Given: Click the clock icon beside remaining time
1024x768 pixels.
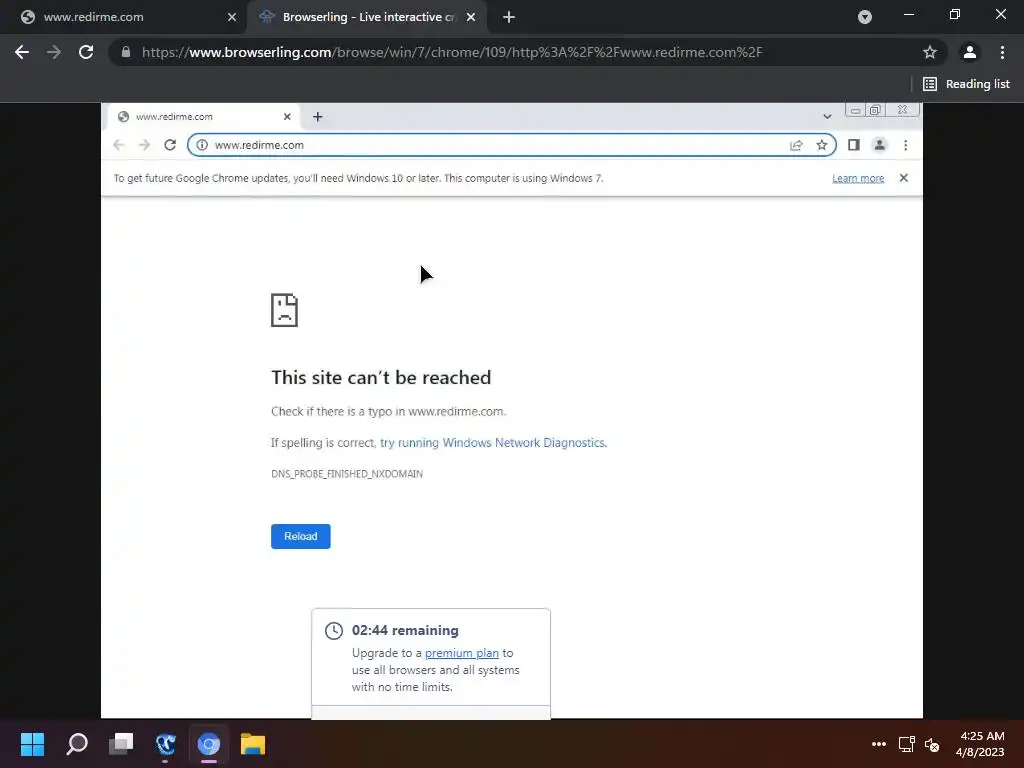Looking at the screenshot, I should click(x=334, y=630).
